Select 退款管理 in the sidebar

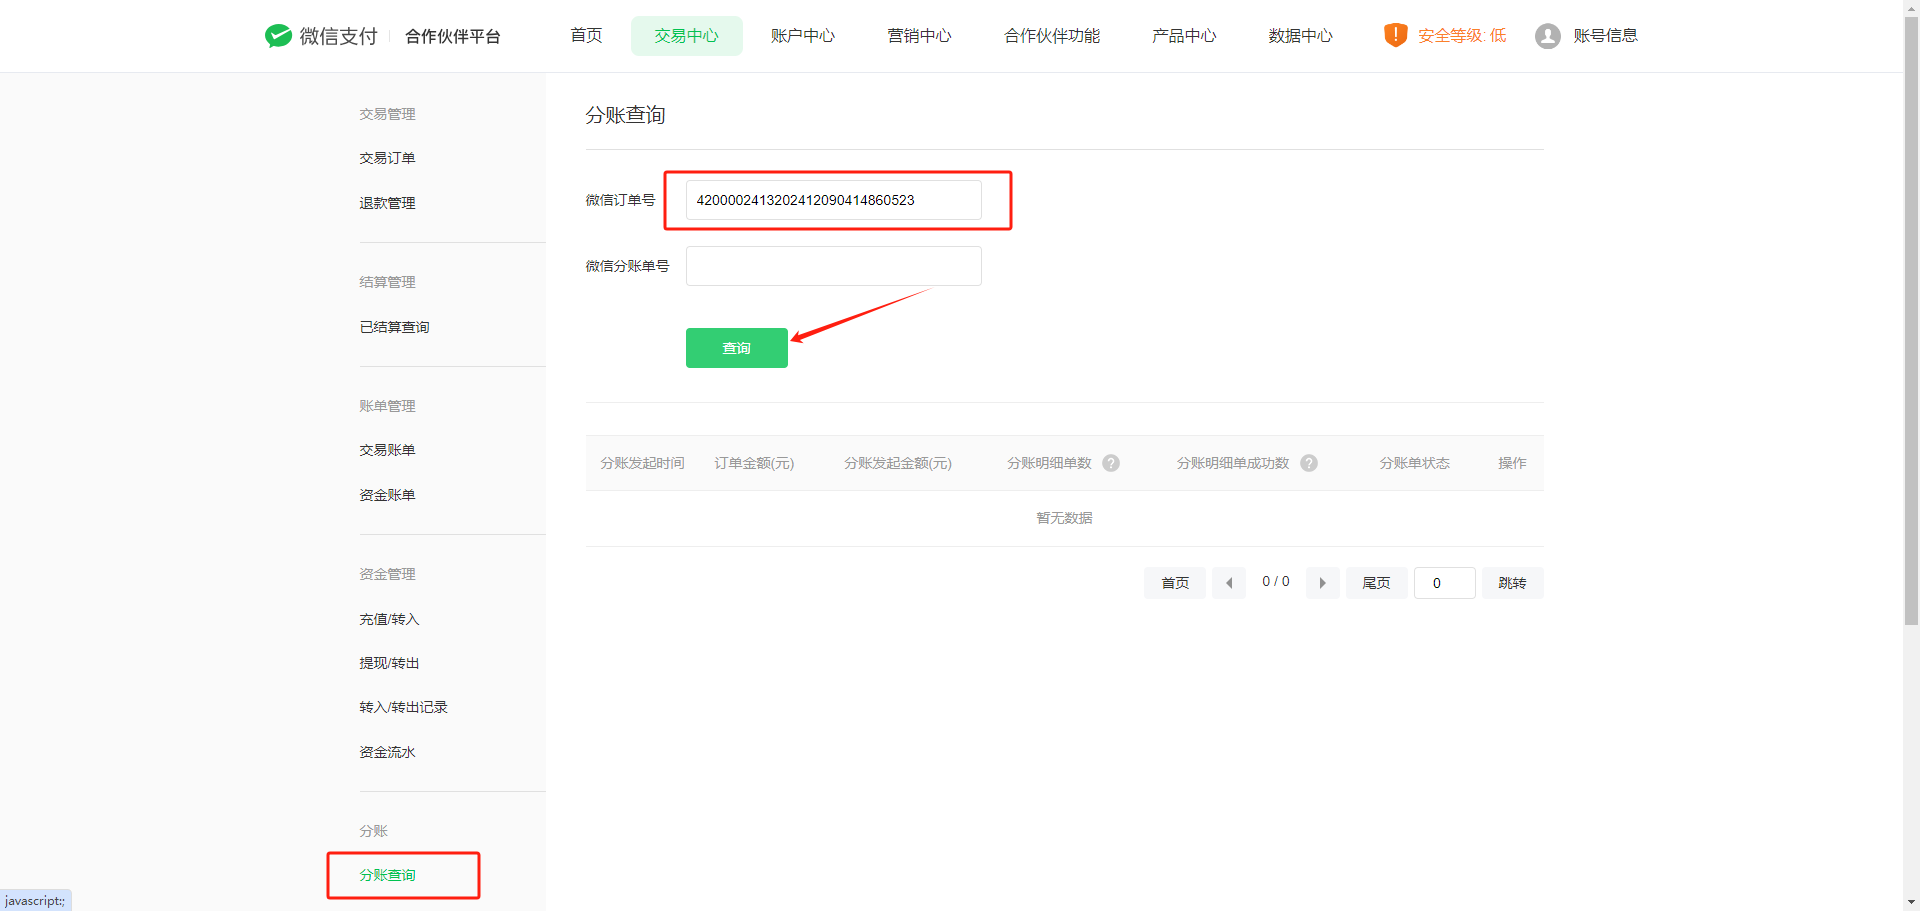(x=388, y=203)
